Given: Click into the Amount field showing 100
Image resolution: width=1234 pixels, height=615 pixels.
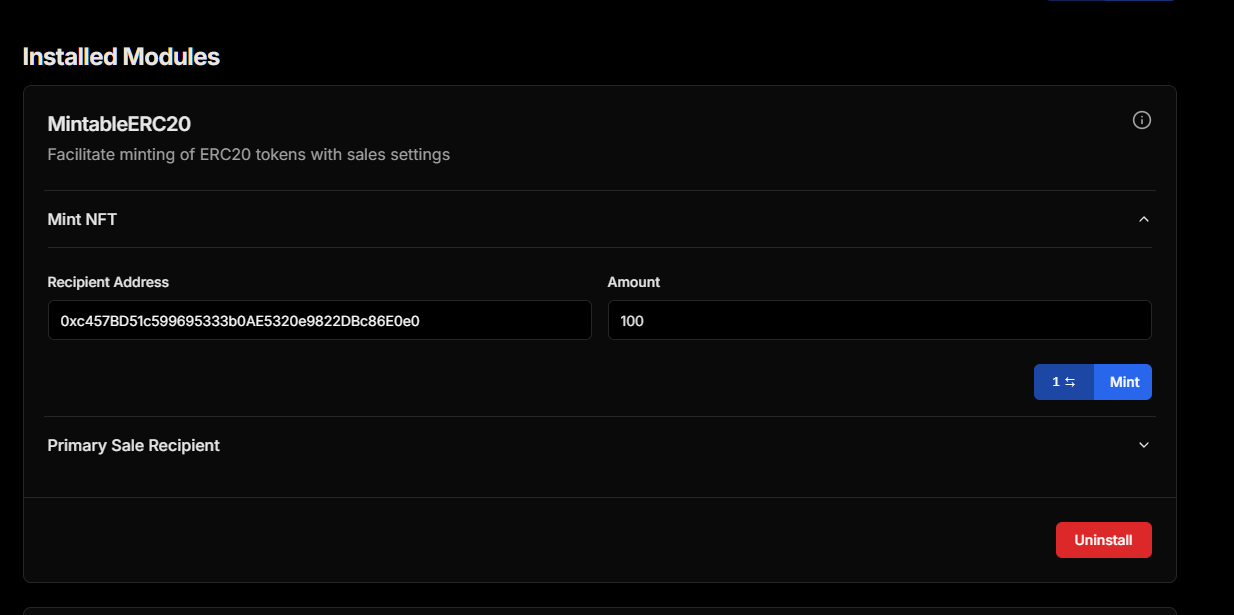Looking at the screenshot, I should click(x=879, y=320).
